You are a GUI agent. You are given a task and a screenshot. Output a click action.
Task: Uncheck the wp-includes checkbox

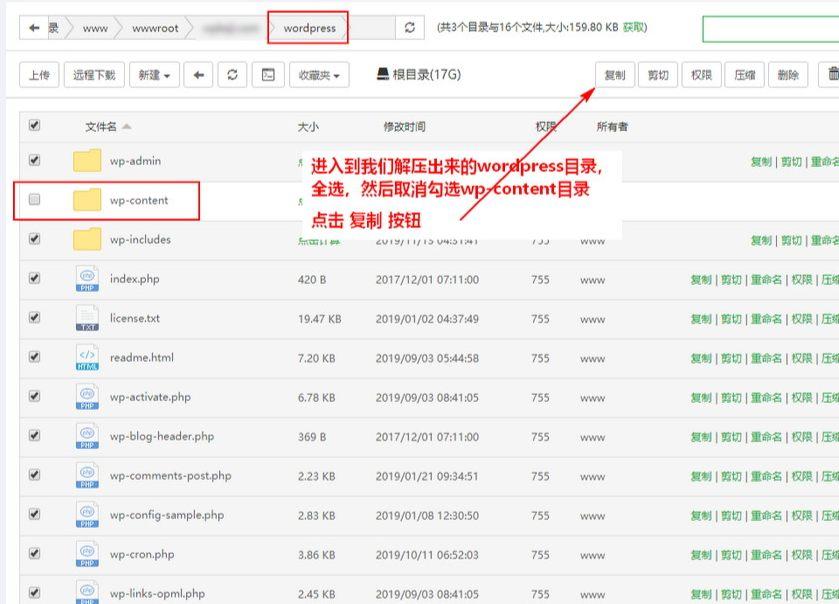pyautogui.click(x=35, y=239)
